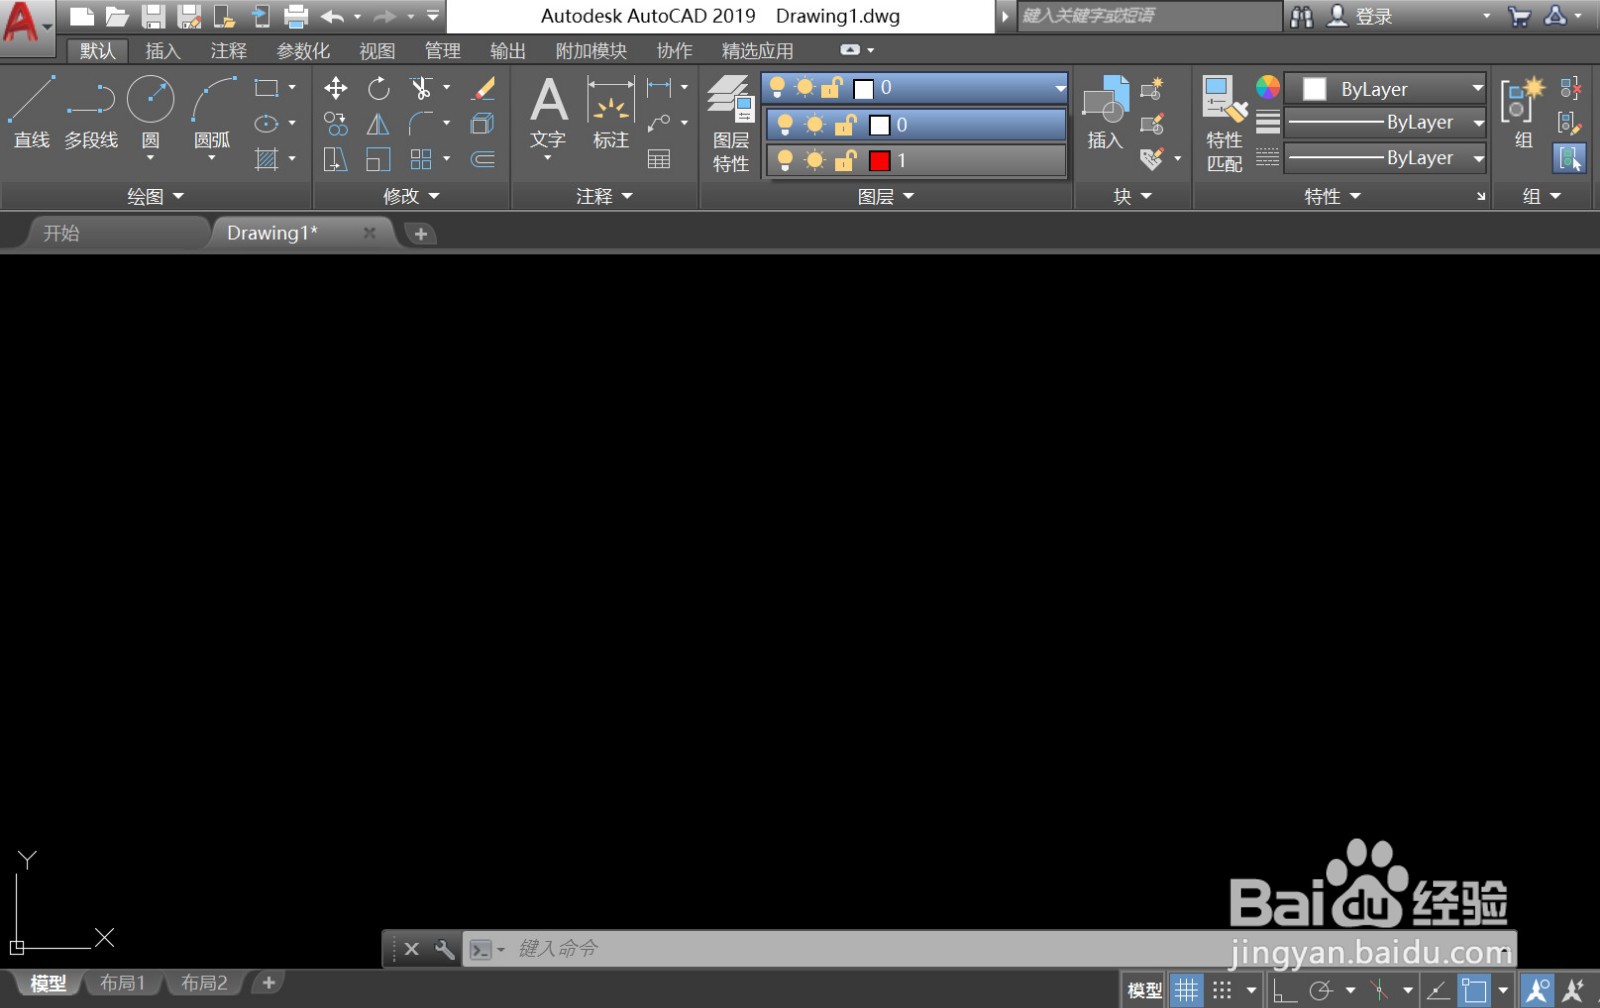This screenshot has width=1600, height=1008.
Task: Open the 视图 ribbon tab
Action: pos(377,50)
